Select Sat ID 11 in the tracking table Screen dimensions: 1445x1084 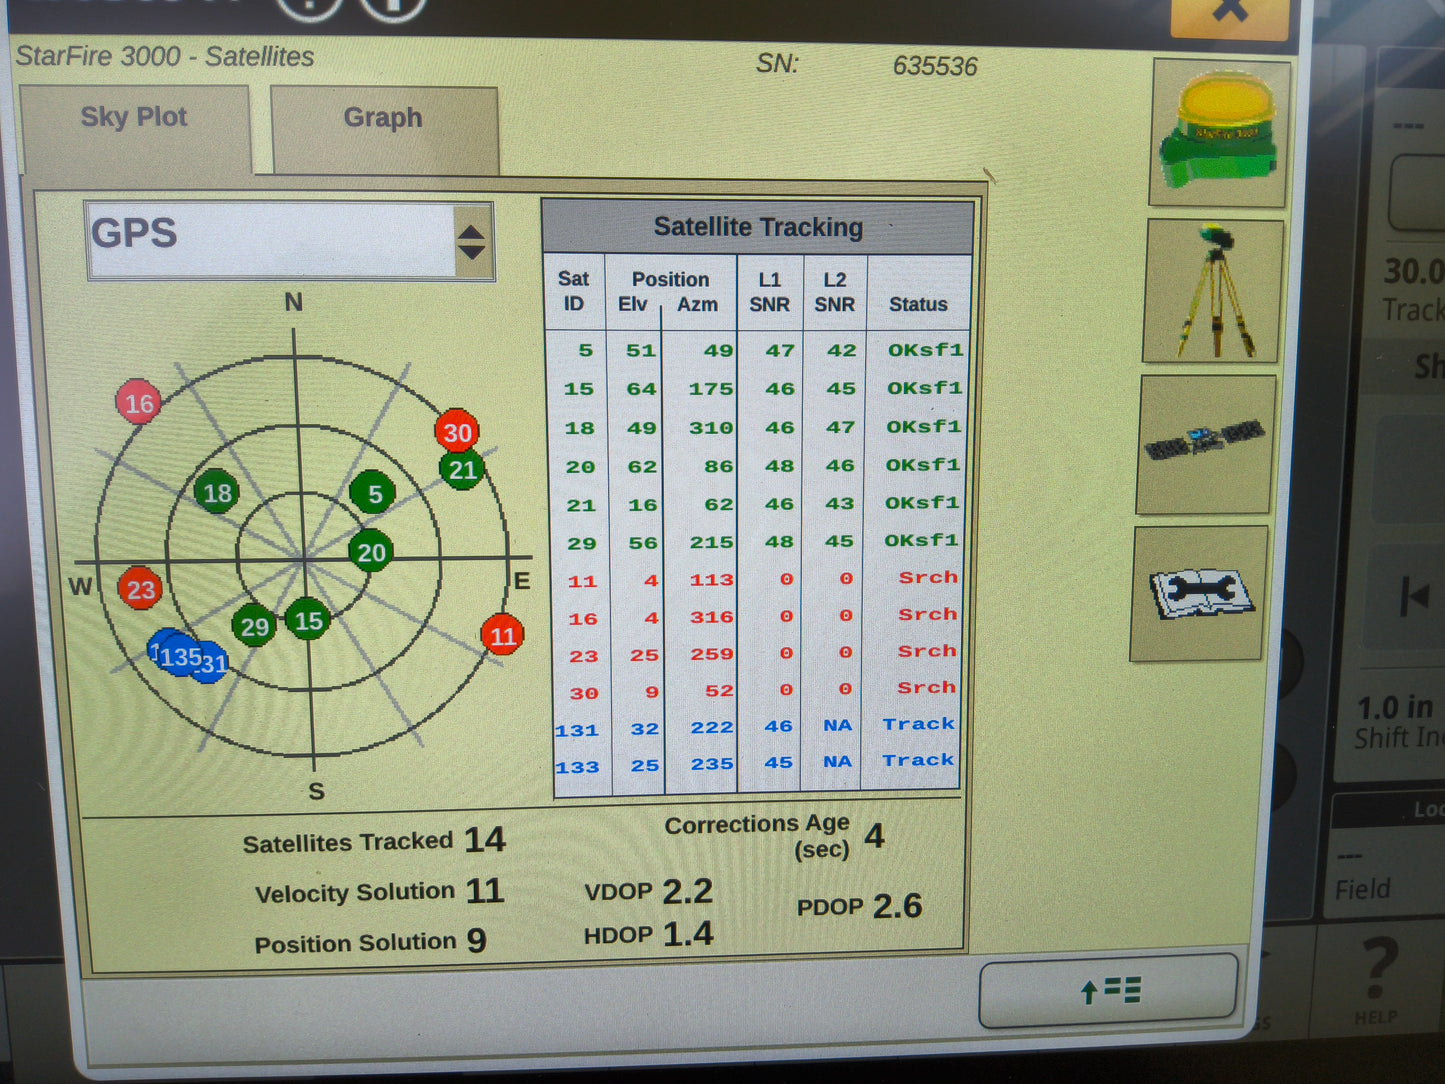point(583,581)
